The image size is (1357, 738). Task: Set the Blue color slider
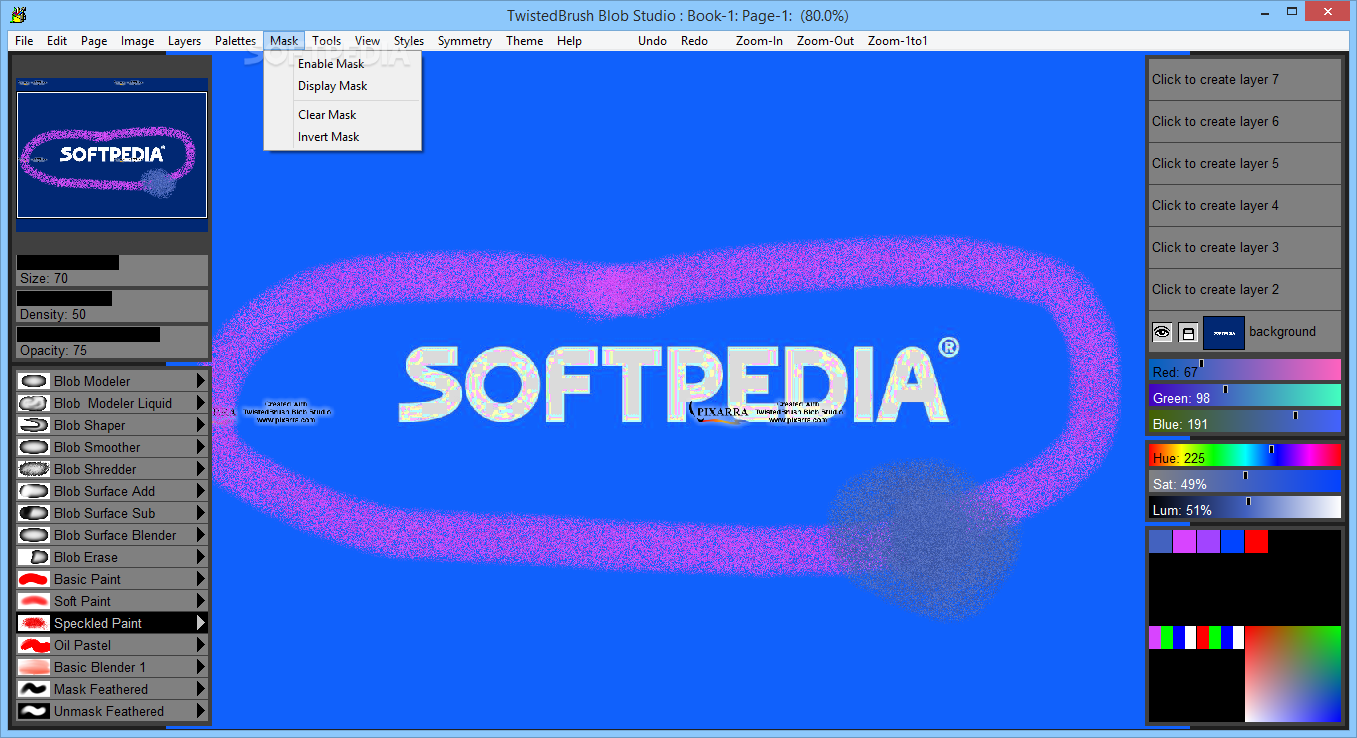tap(1245, 422)
